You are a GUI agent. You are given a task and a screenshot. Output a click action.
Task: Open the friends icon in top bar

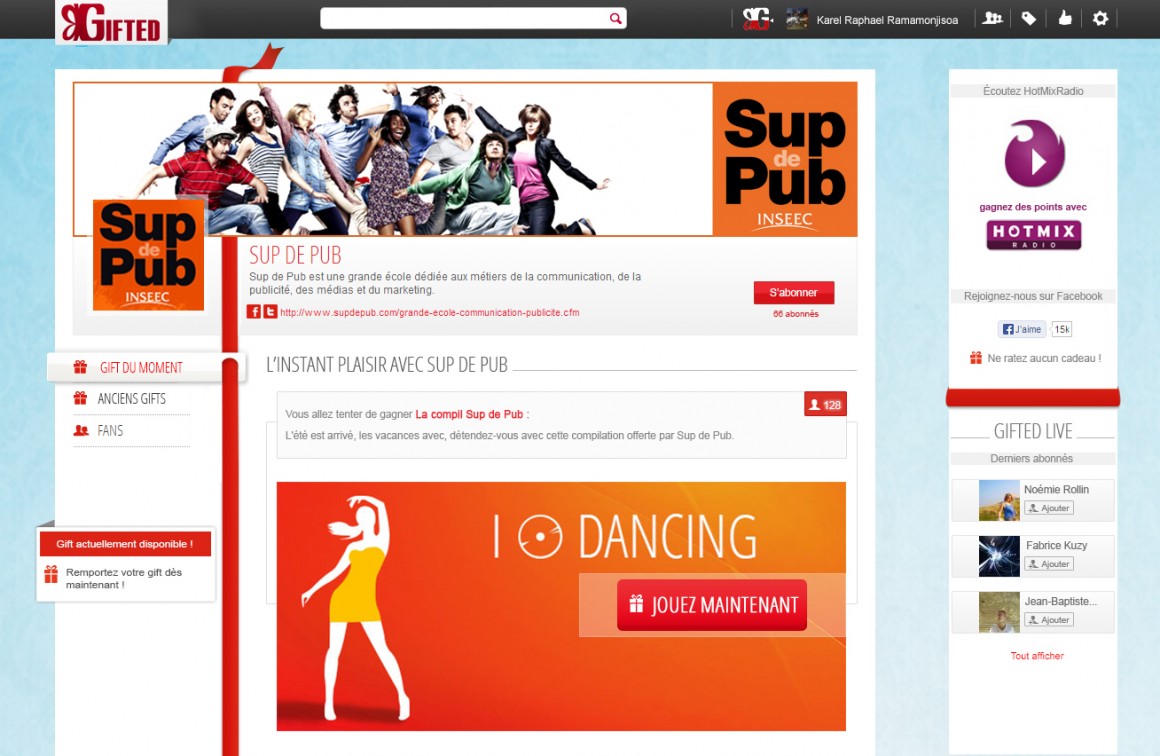992,18
